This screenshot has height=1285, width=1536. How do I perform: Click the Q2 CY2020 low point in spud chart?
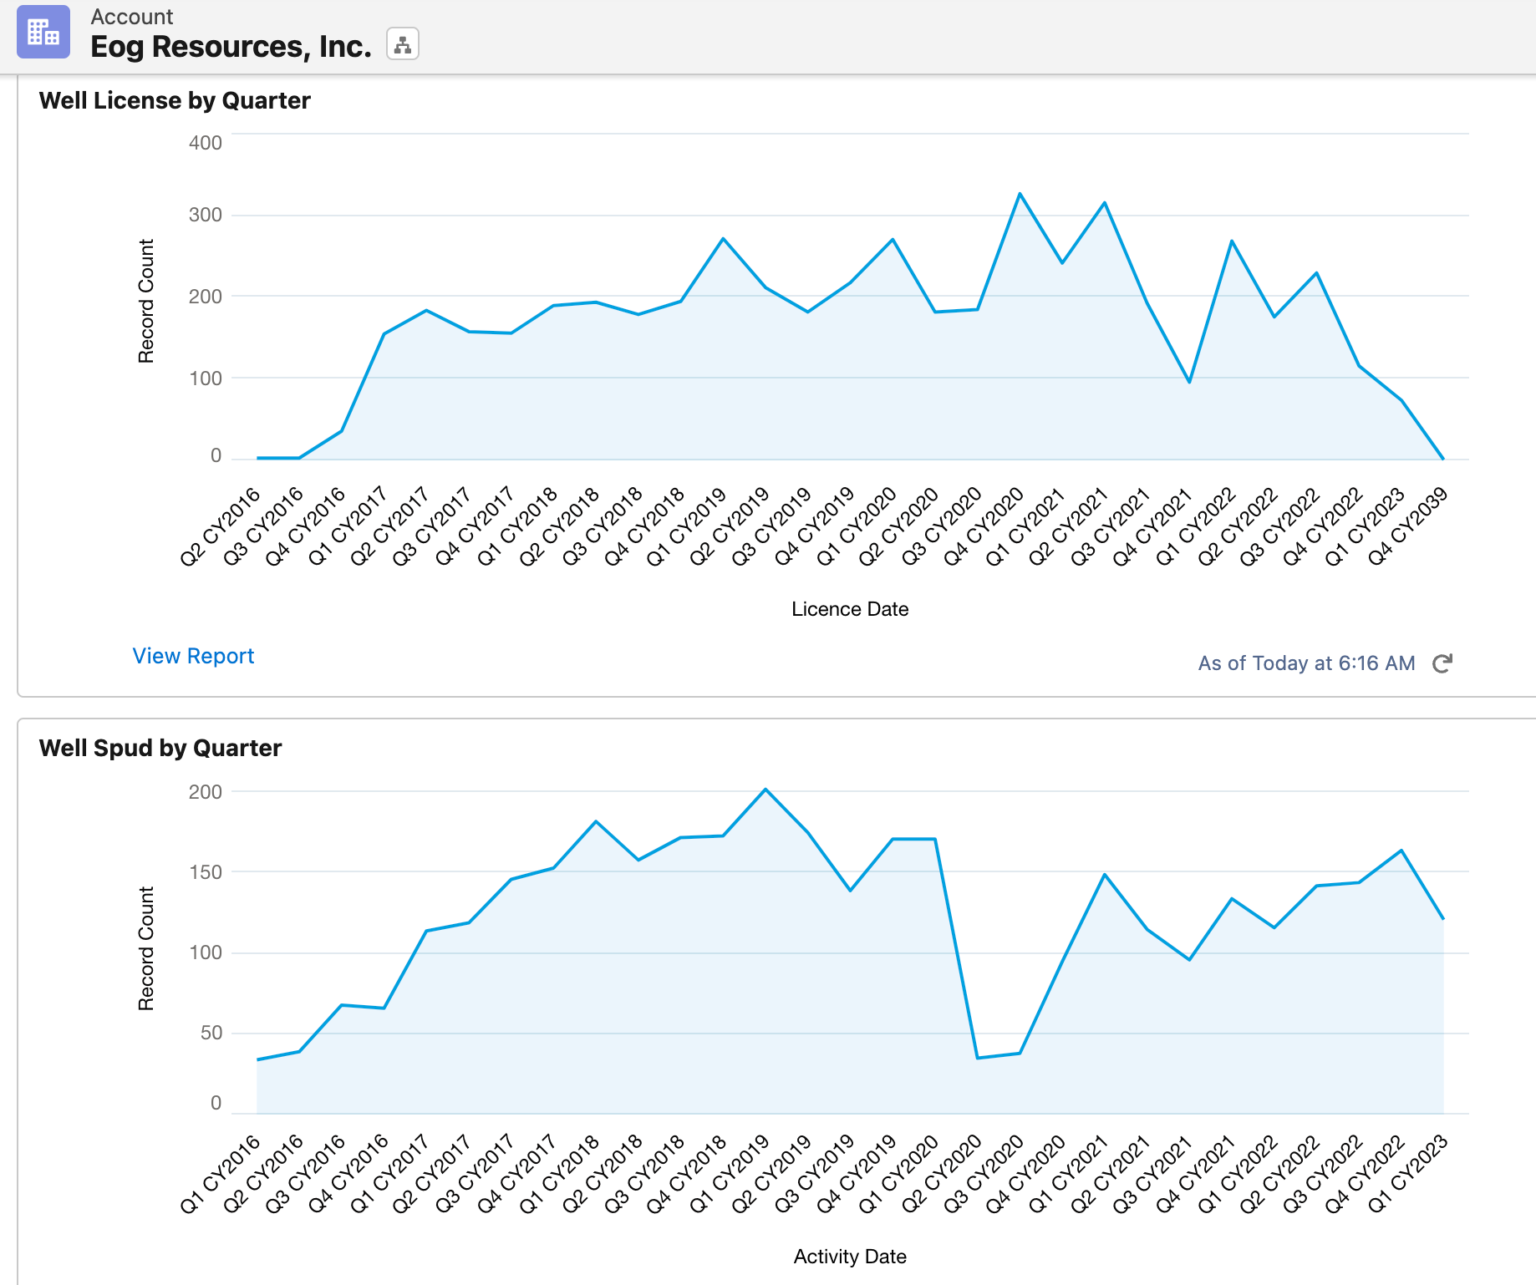tap(977, 1058)
